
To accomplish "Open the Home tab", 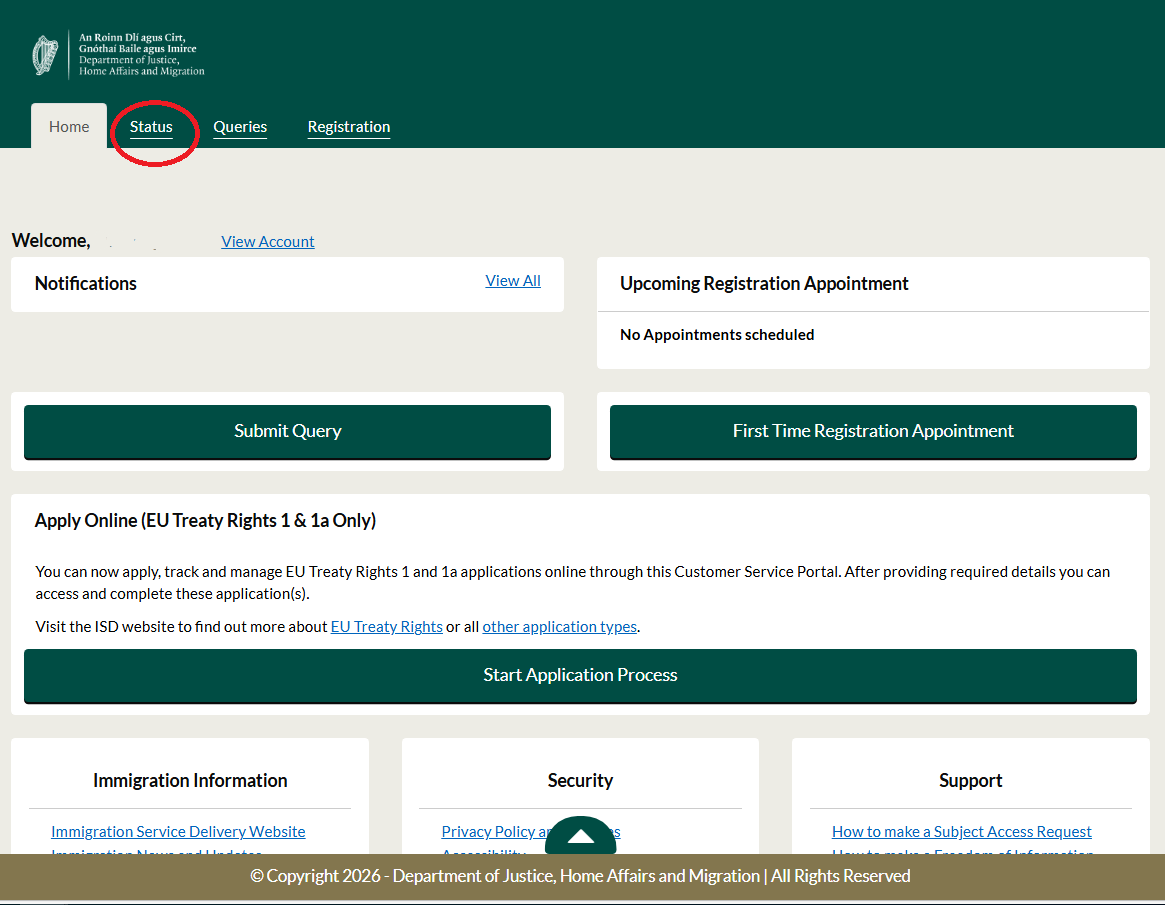I will [69, 126].
